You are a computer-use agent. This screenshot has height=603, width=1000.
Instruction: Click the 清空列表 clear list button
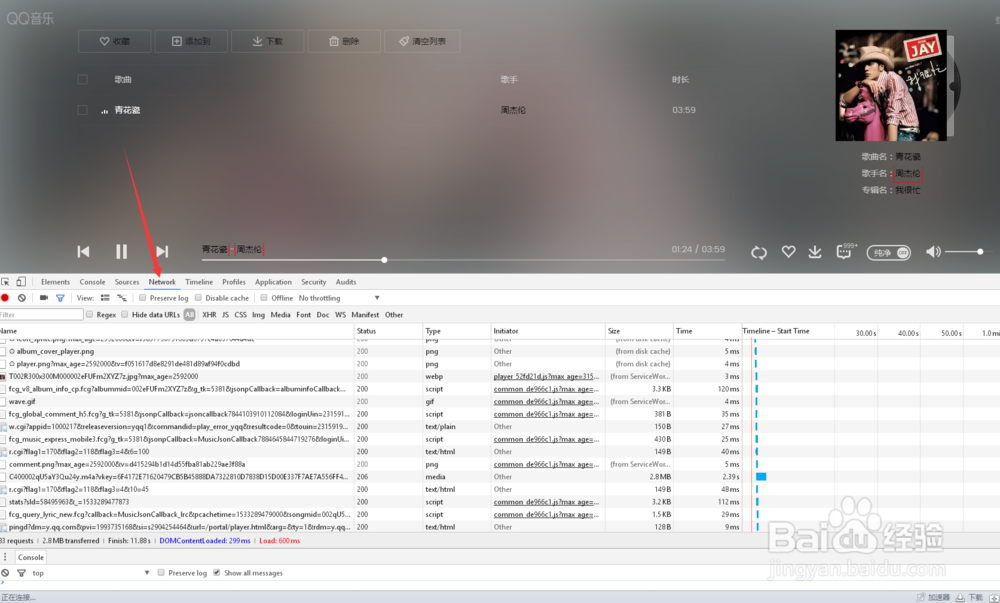point(422,41)
